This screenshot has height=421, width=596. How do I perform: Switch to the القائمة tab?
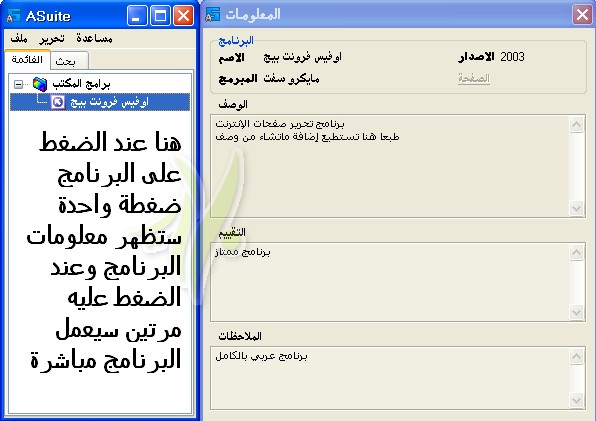(27, 59)
